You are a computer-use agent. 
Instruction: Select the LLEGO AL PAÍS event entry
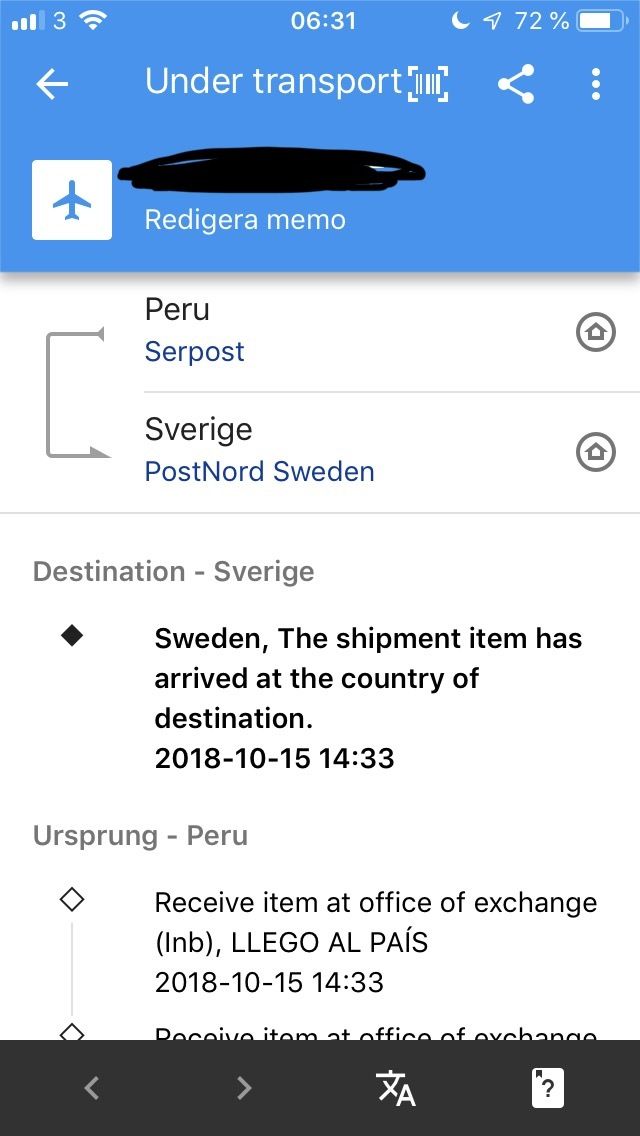(x=375, y=942)
